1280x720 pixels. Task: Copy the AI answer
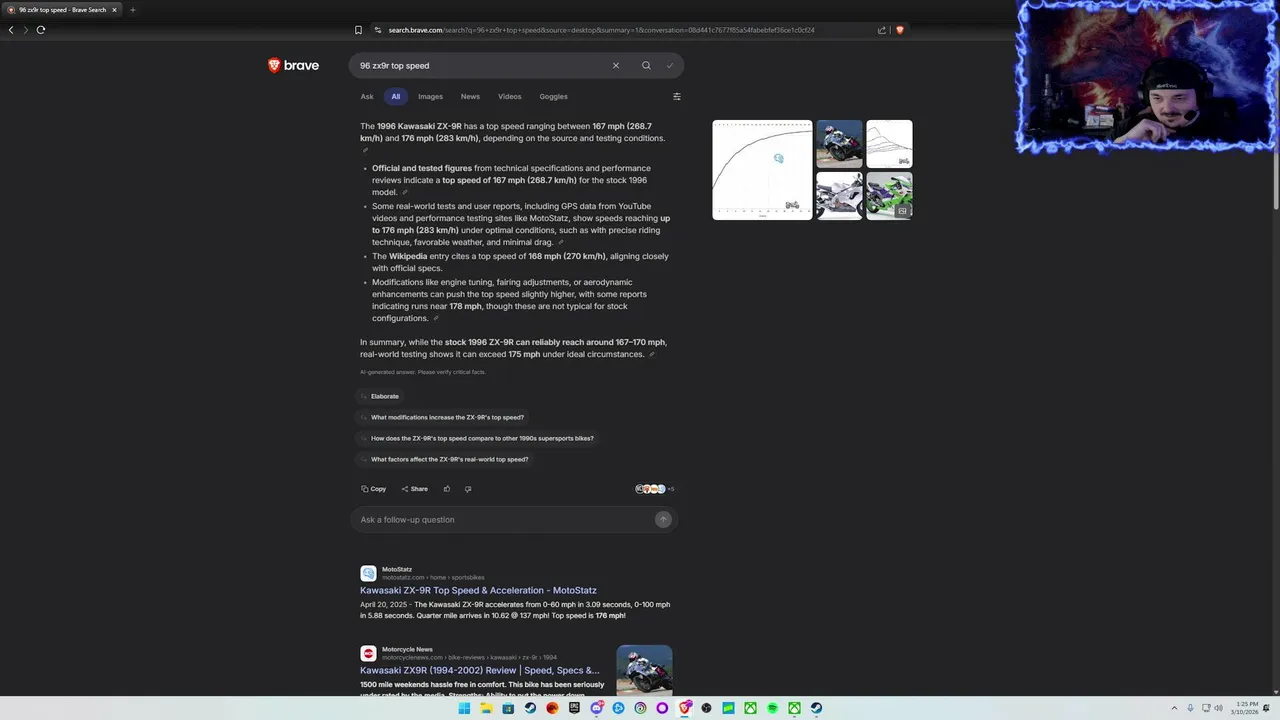click(373, 489)
